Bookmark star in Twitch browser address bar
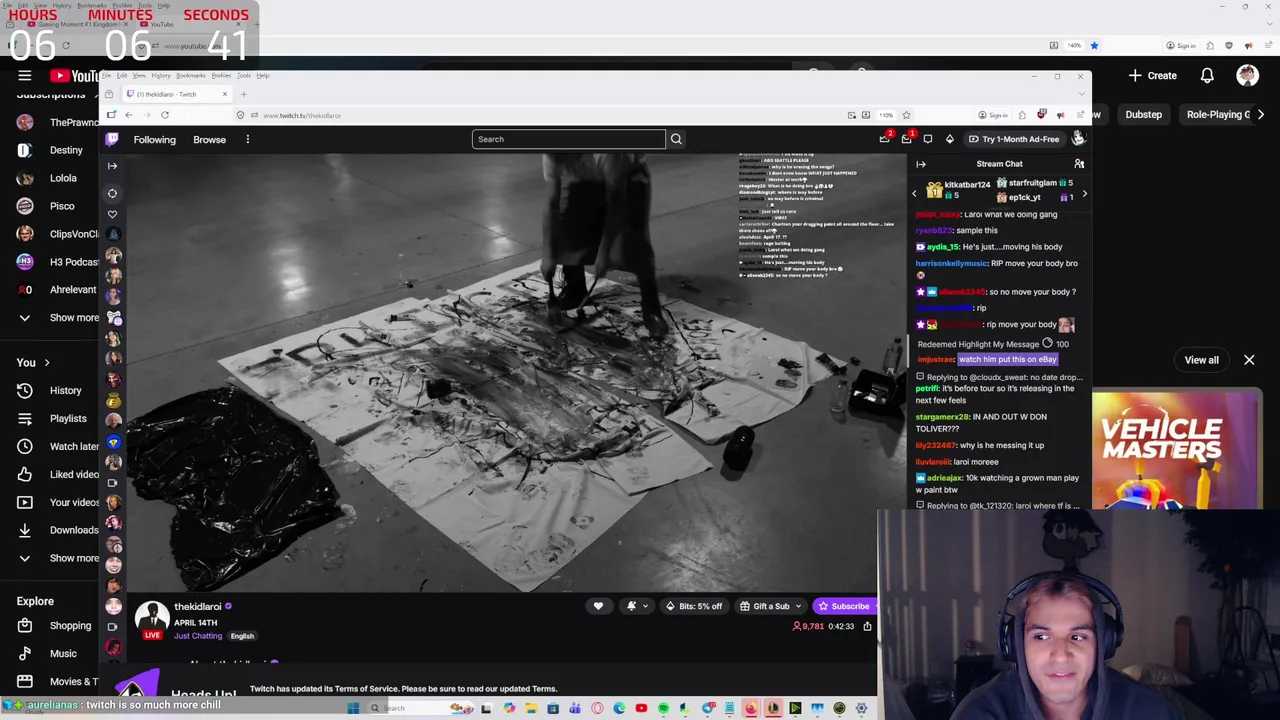Image resolution: width=1280 pixels, height=720 pixels. point(906,115)
